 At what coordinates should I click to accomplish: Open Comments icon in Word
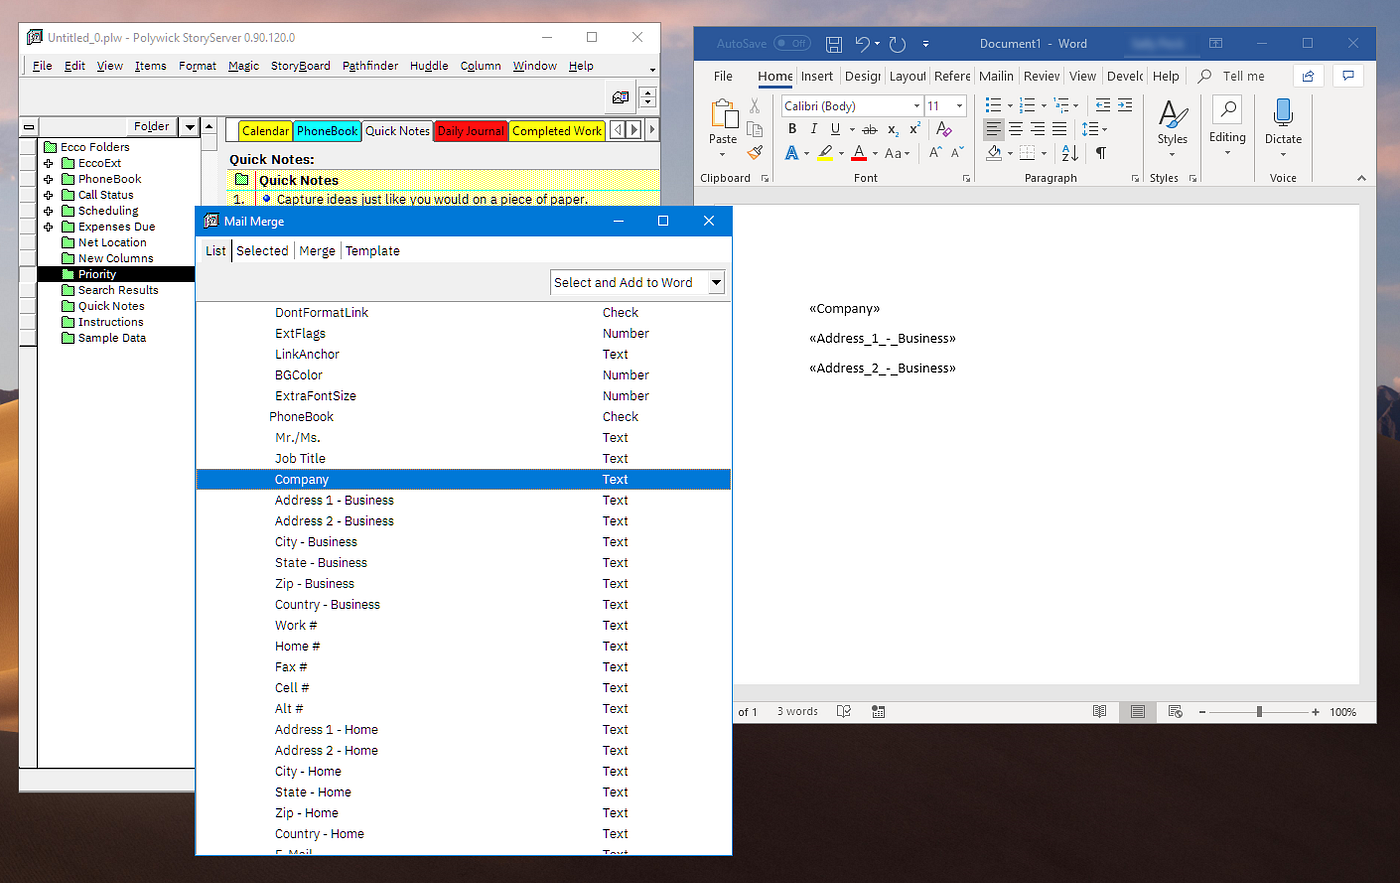pos(1349,76)
